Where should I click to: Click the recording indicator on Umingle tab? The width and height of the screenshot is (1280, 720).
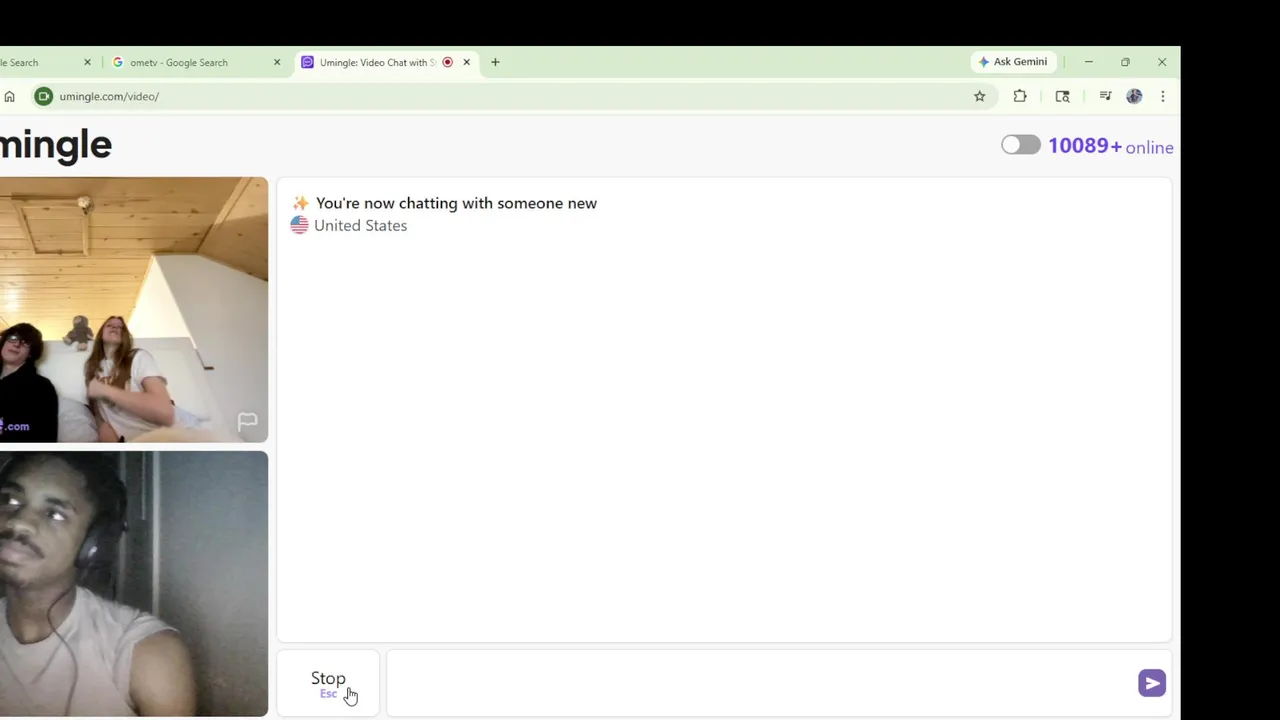[447, 62]
